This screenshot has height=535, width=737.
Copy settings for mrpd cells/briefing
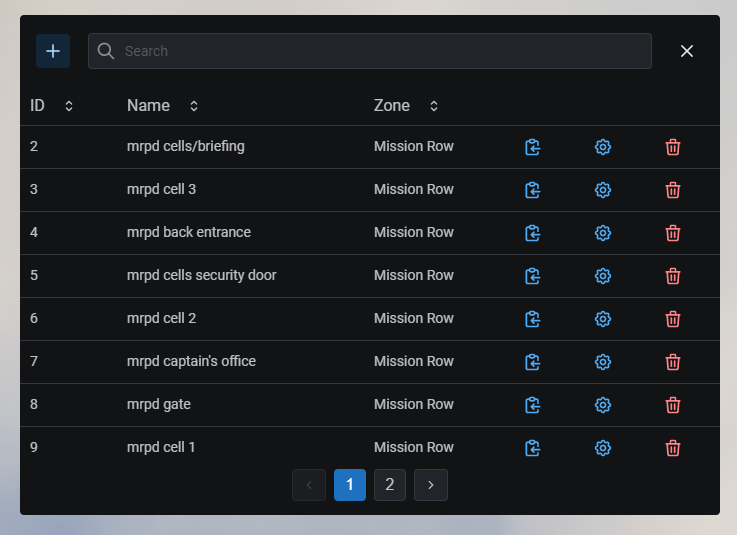533,147
